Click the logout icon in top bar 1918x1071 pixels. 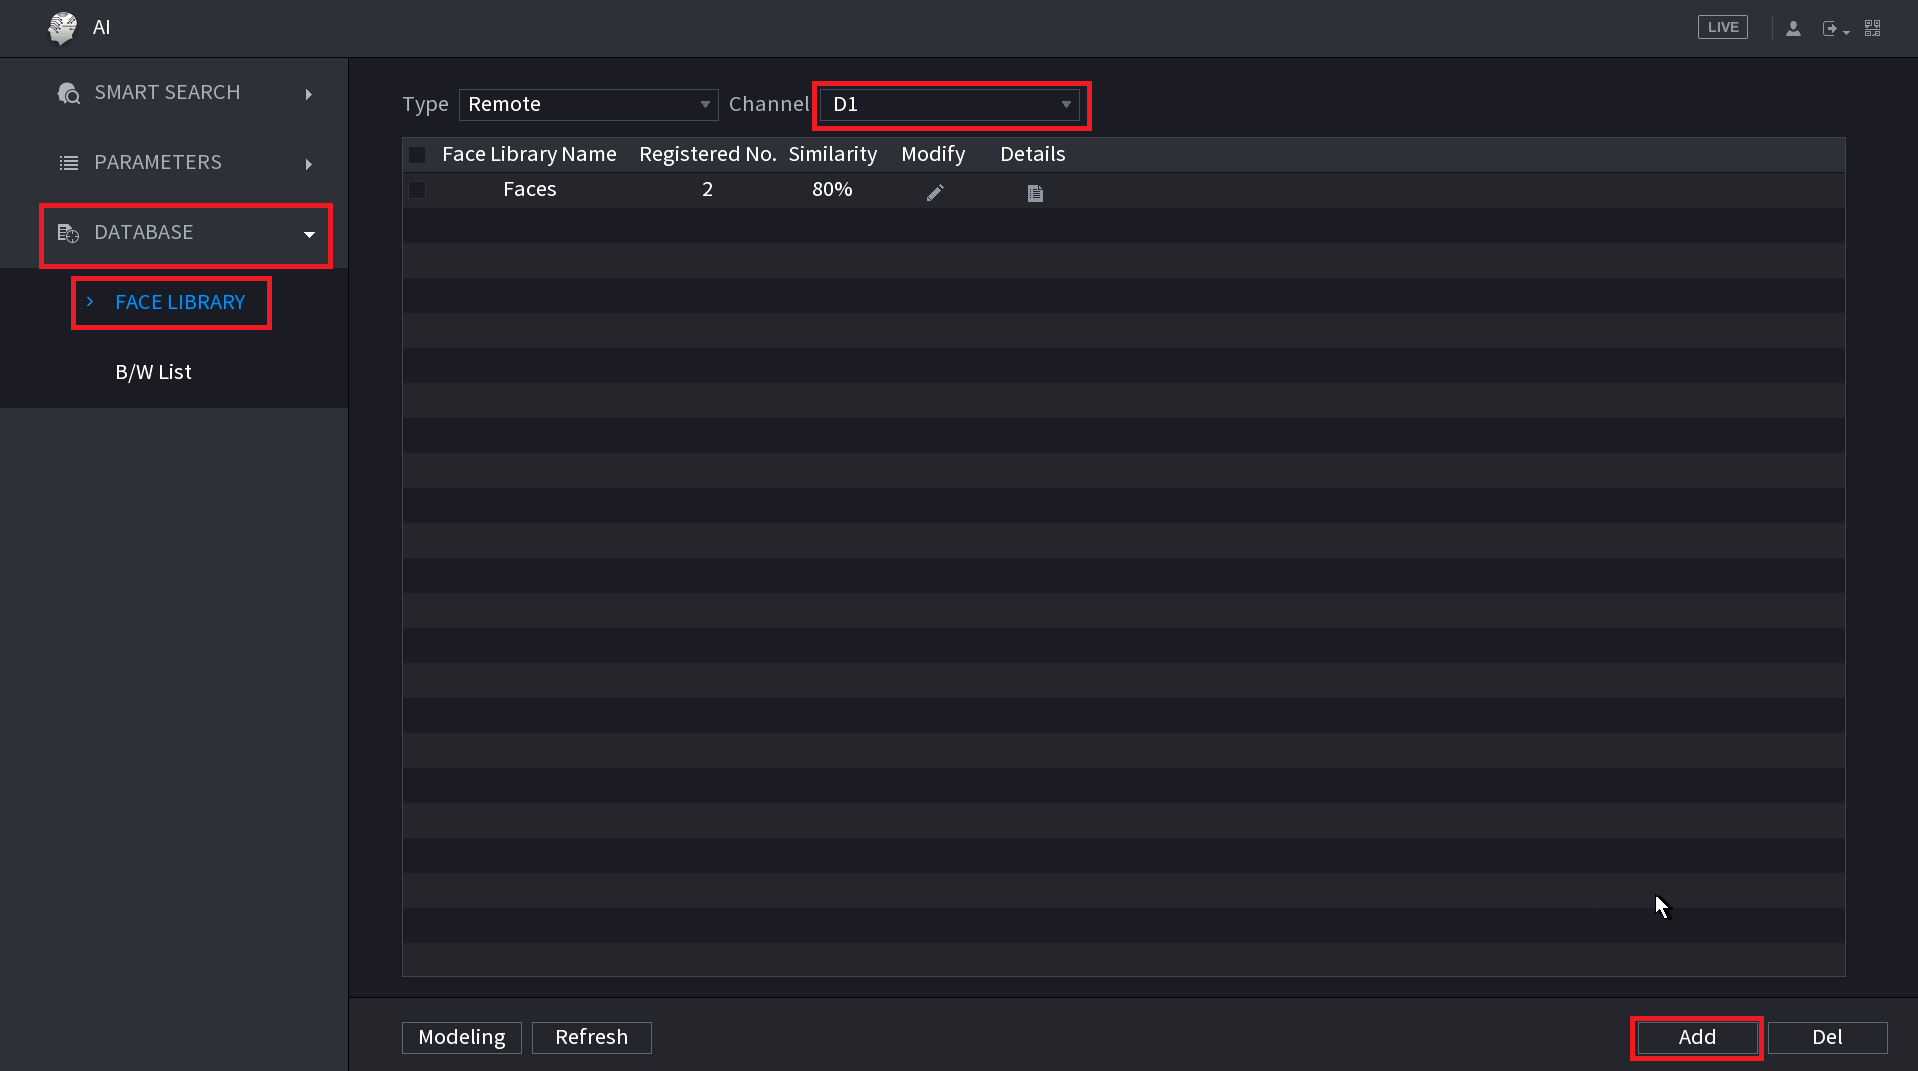coord(1830,29)
